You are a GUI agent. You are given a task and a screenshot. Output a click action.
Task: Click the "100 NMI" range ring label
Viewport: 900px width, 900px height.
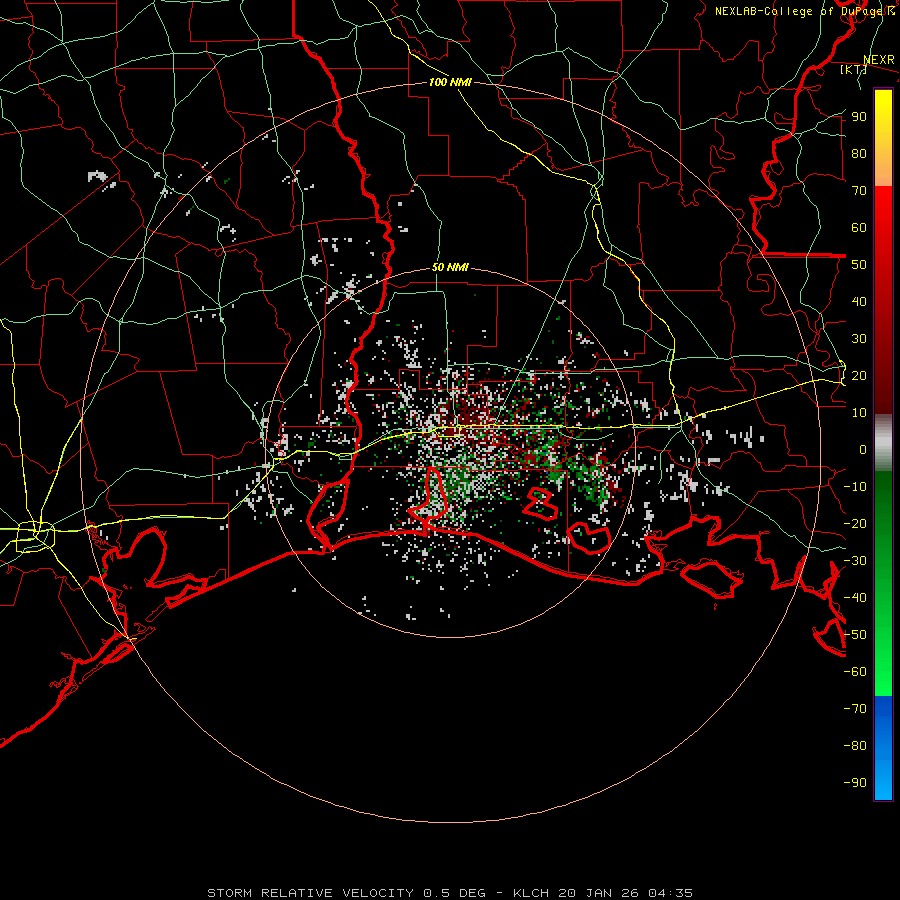[450, 82]
